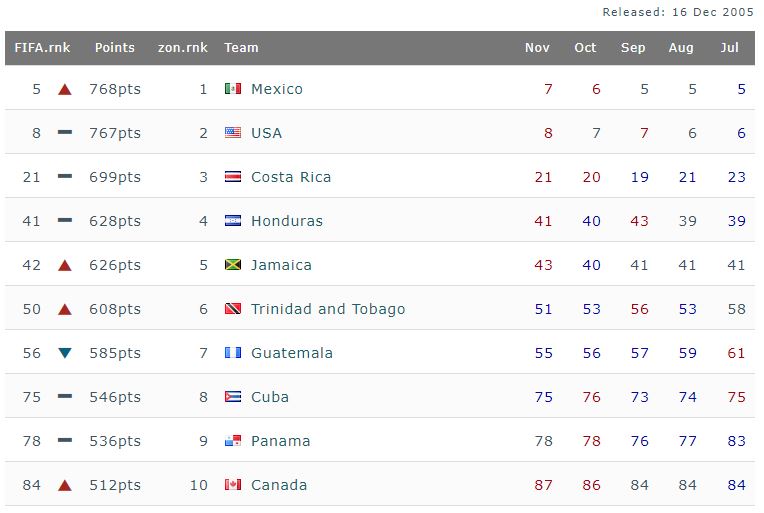Open the Cuba team link
Image resolution: width=764 pixels, height=513 pixels.
click(x=270, y=397)
